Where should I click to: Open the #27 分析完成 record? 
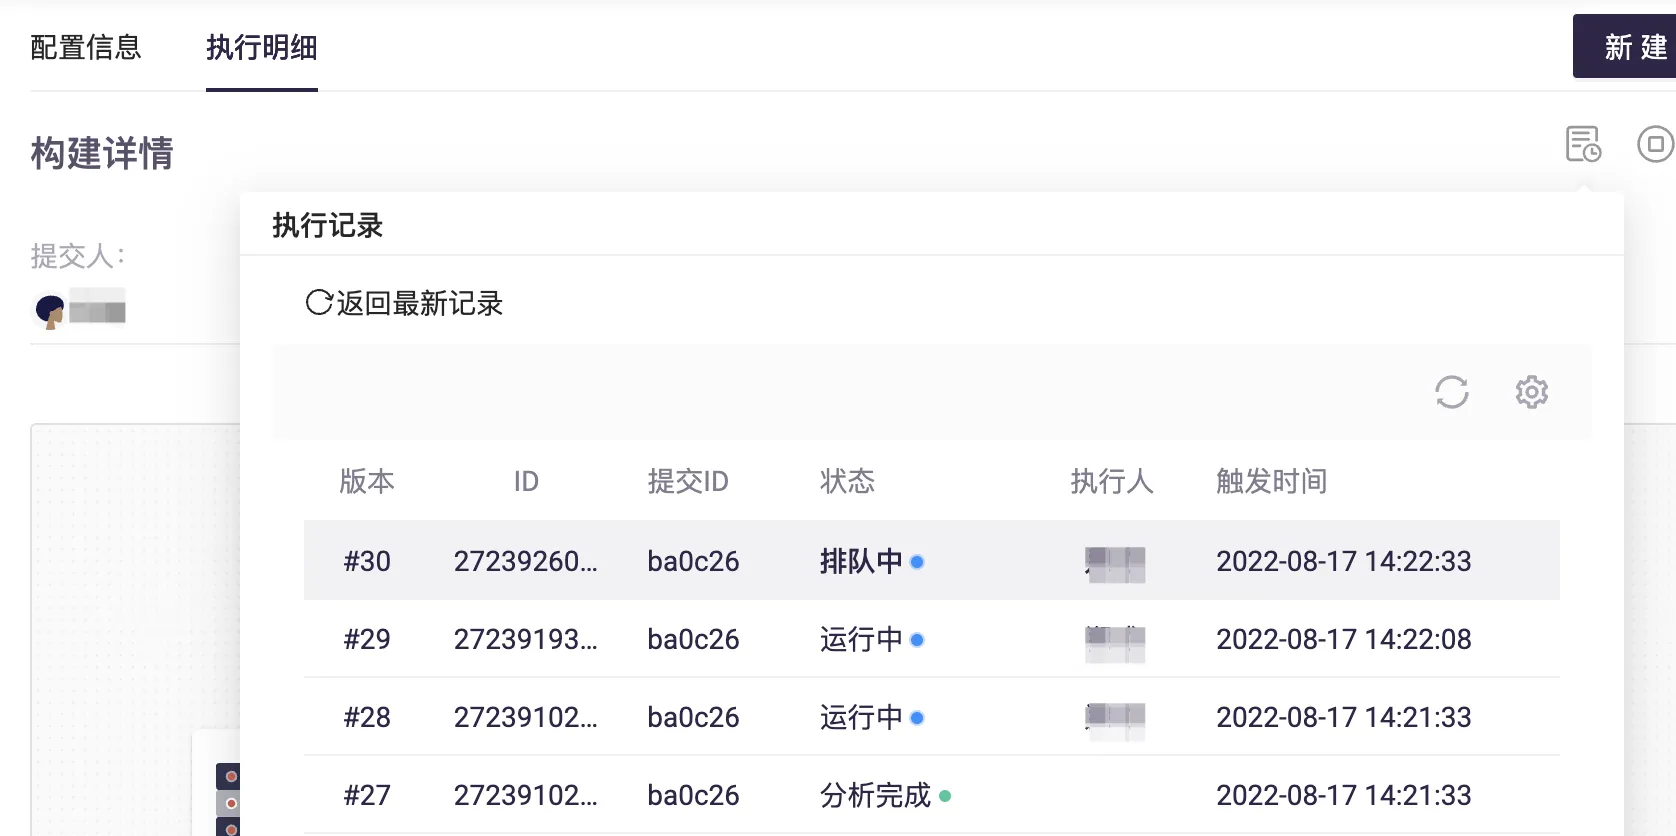875,795
